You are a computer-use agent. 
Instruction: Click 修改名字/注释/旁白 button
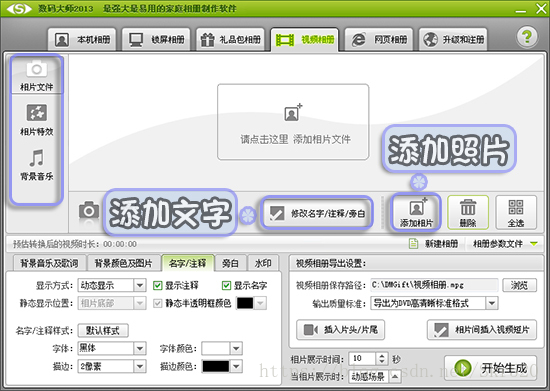(317, 213)
